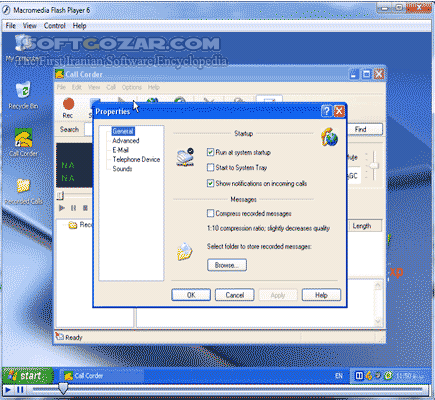This screenshot has height=400, width=435.
Task: Click the OK button in Properties
Action: point(191,295)
